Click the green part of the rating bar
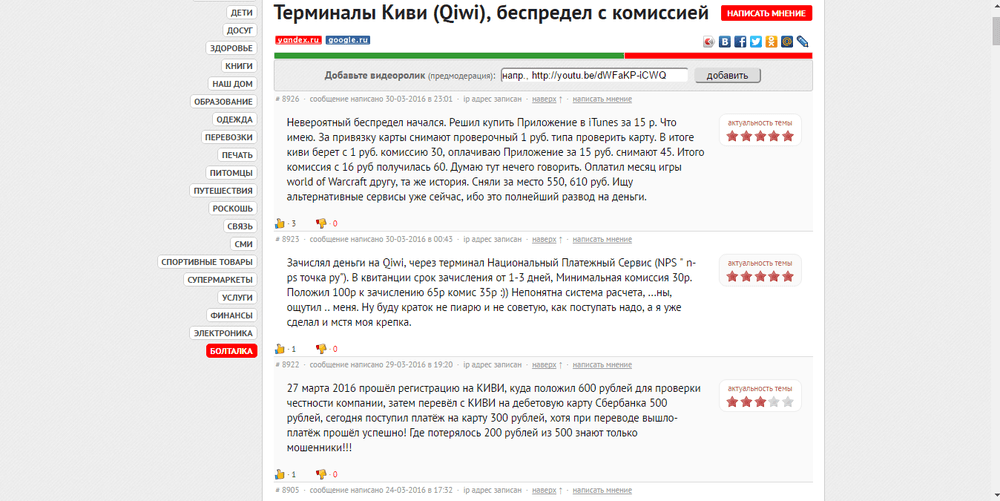The image size is (1000, 501). [449, 56]
